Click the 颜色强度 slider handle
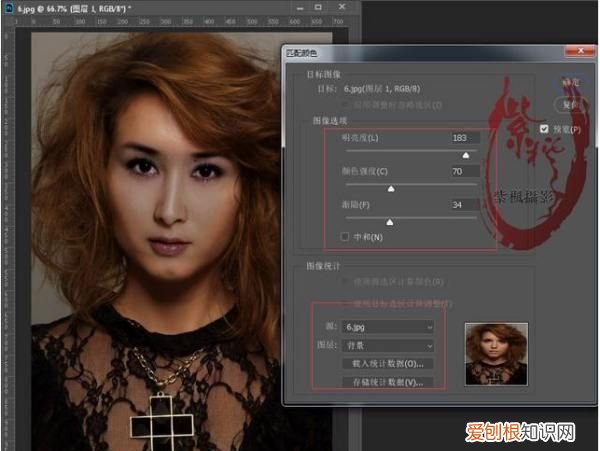600x451 pixels. click(391, 187)
